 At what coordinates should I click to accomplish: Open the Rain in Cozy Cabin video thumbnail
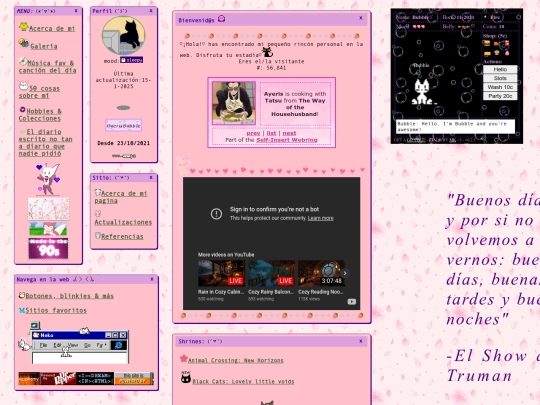tap(221, 273)
